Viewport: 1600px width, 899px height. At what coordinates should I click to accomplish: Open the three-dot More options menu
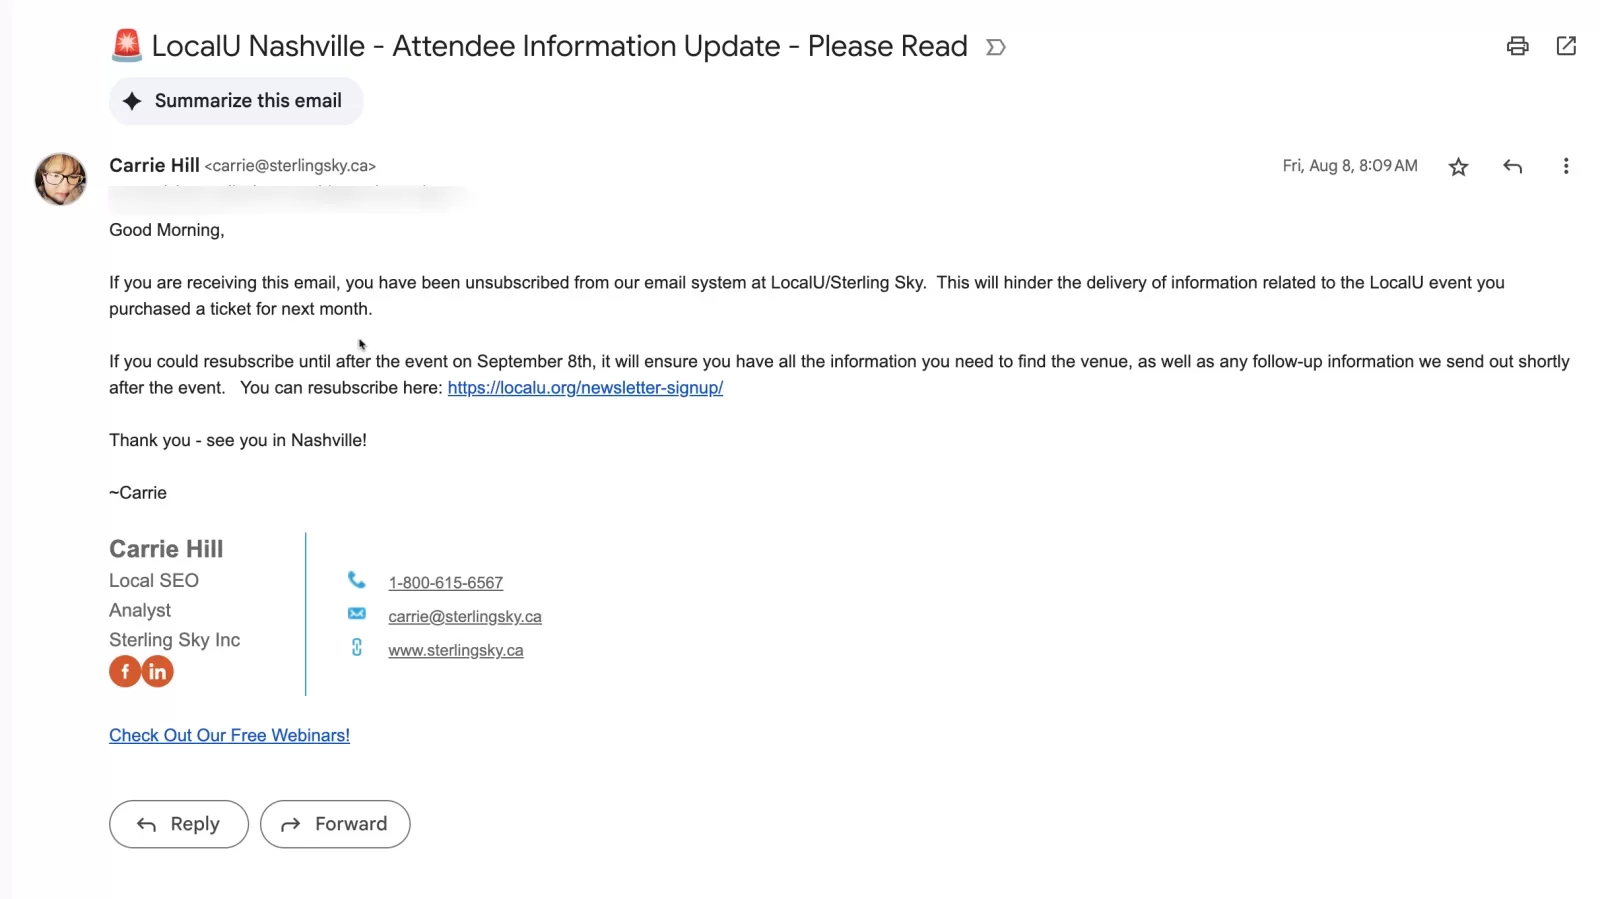1565,167
